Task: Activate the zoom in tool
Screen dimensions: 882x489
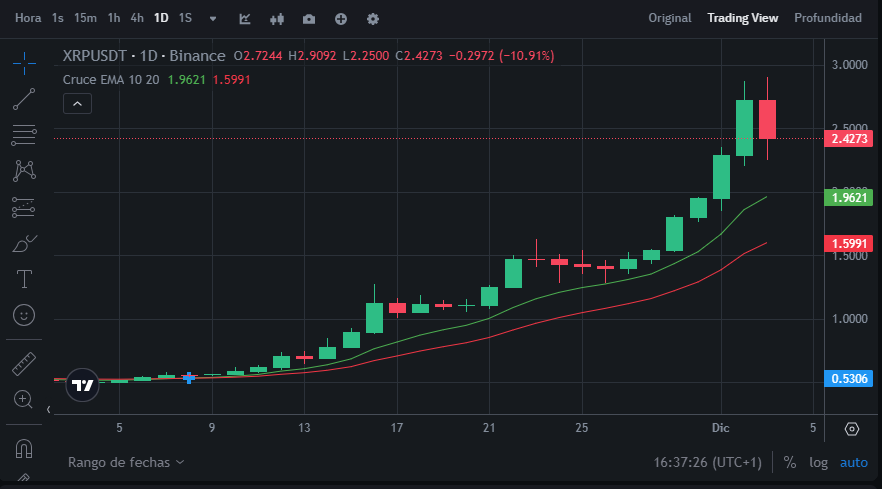Action: [24, 400]
